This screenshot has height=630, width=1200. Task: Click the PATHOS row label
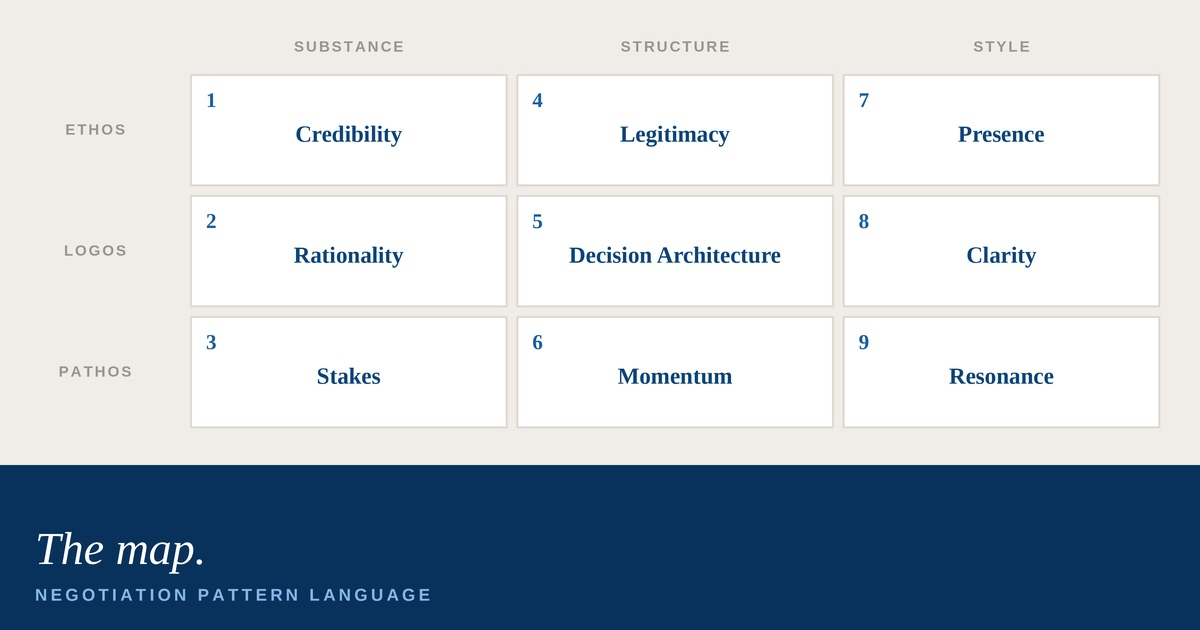pyautogui.click(x=96, y=372)
